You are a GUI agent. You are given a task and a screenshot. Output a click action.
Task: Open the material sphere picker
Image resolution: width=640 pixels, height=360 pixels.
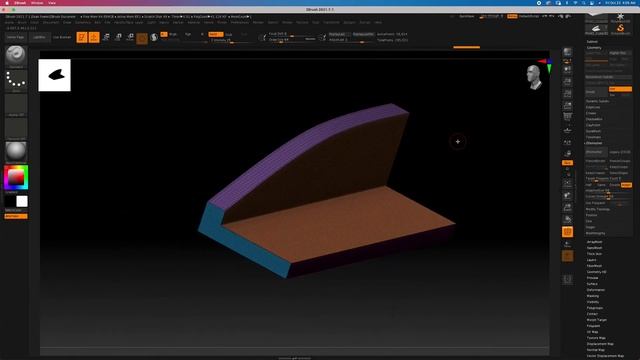16,152
